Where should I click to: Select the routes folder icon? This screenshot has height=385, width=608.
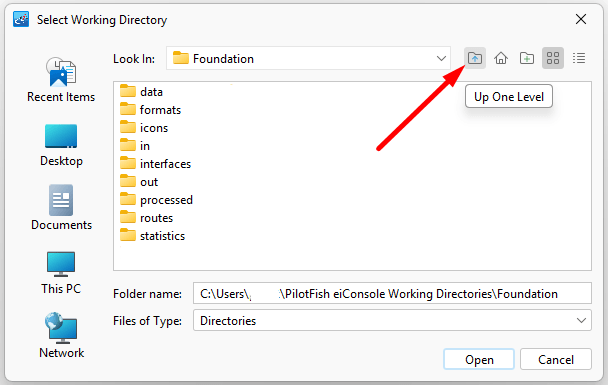128,218
